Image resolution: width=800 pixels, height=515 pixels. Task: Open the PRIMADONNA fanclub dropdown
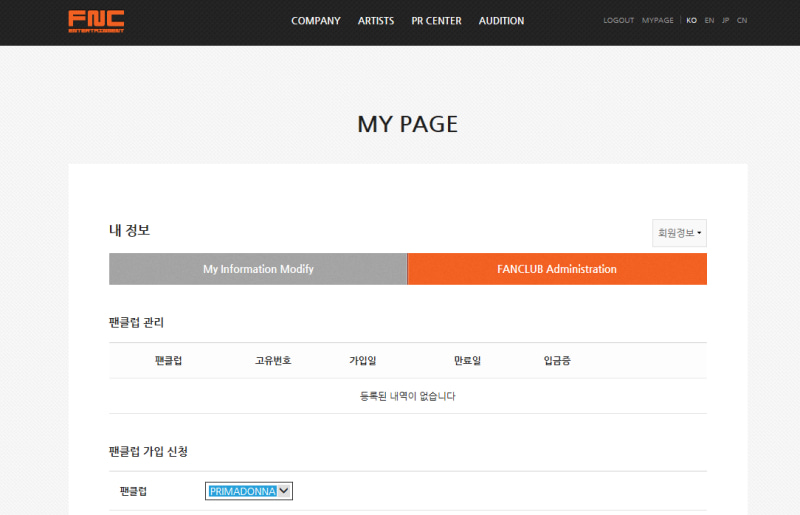(x=249, y=491)
